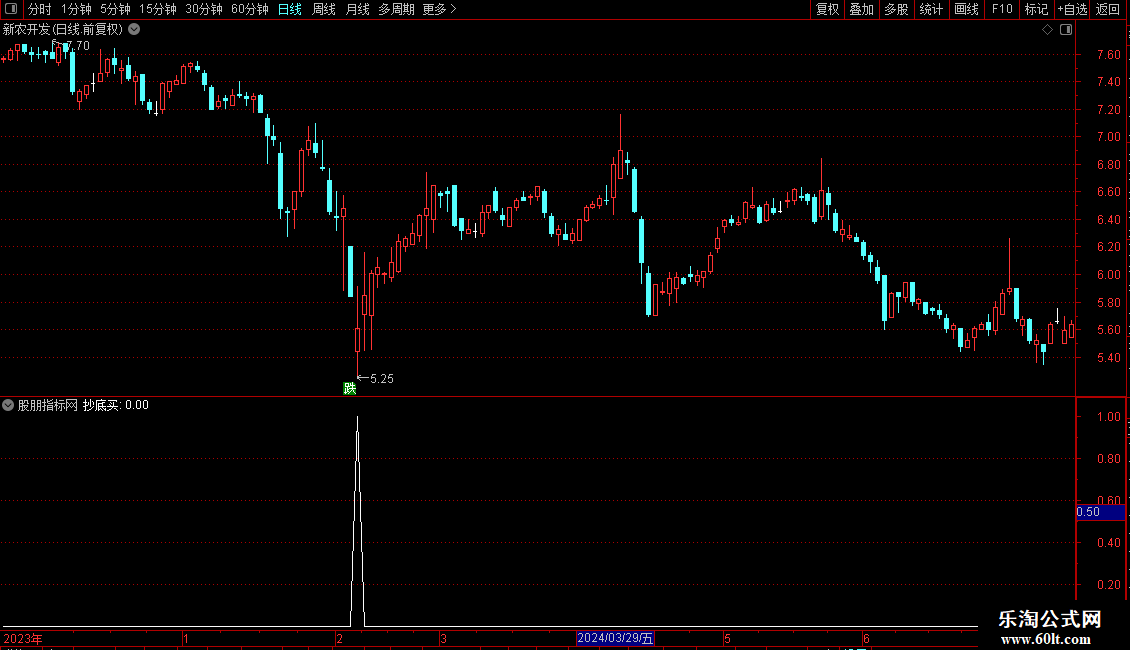Select the 5分钟 period
Image resolution: width=1130 pixels, height=650 pixels.
pyautogui.click(x=115, y=9)
